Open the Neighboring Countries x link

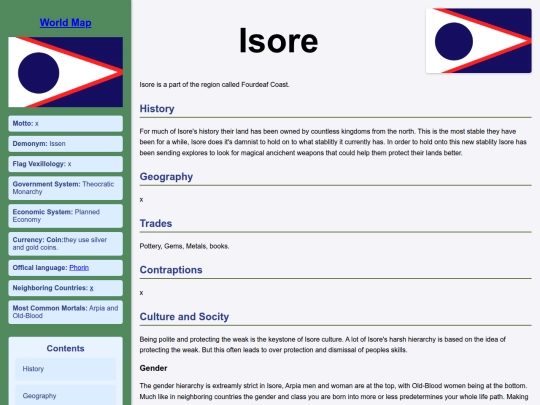(91, 288)
